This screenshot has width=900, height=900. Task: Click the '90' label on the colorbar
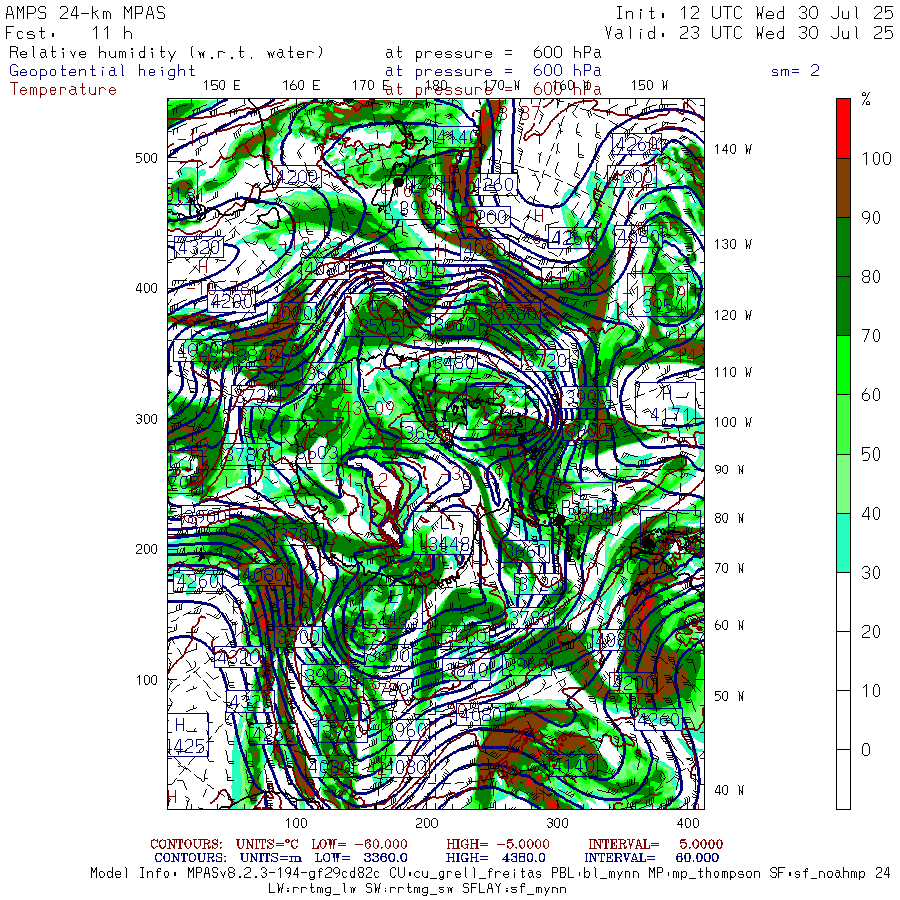pos(871,218)
